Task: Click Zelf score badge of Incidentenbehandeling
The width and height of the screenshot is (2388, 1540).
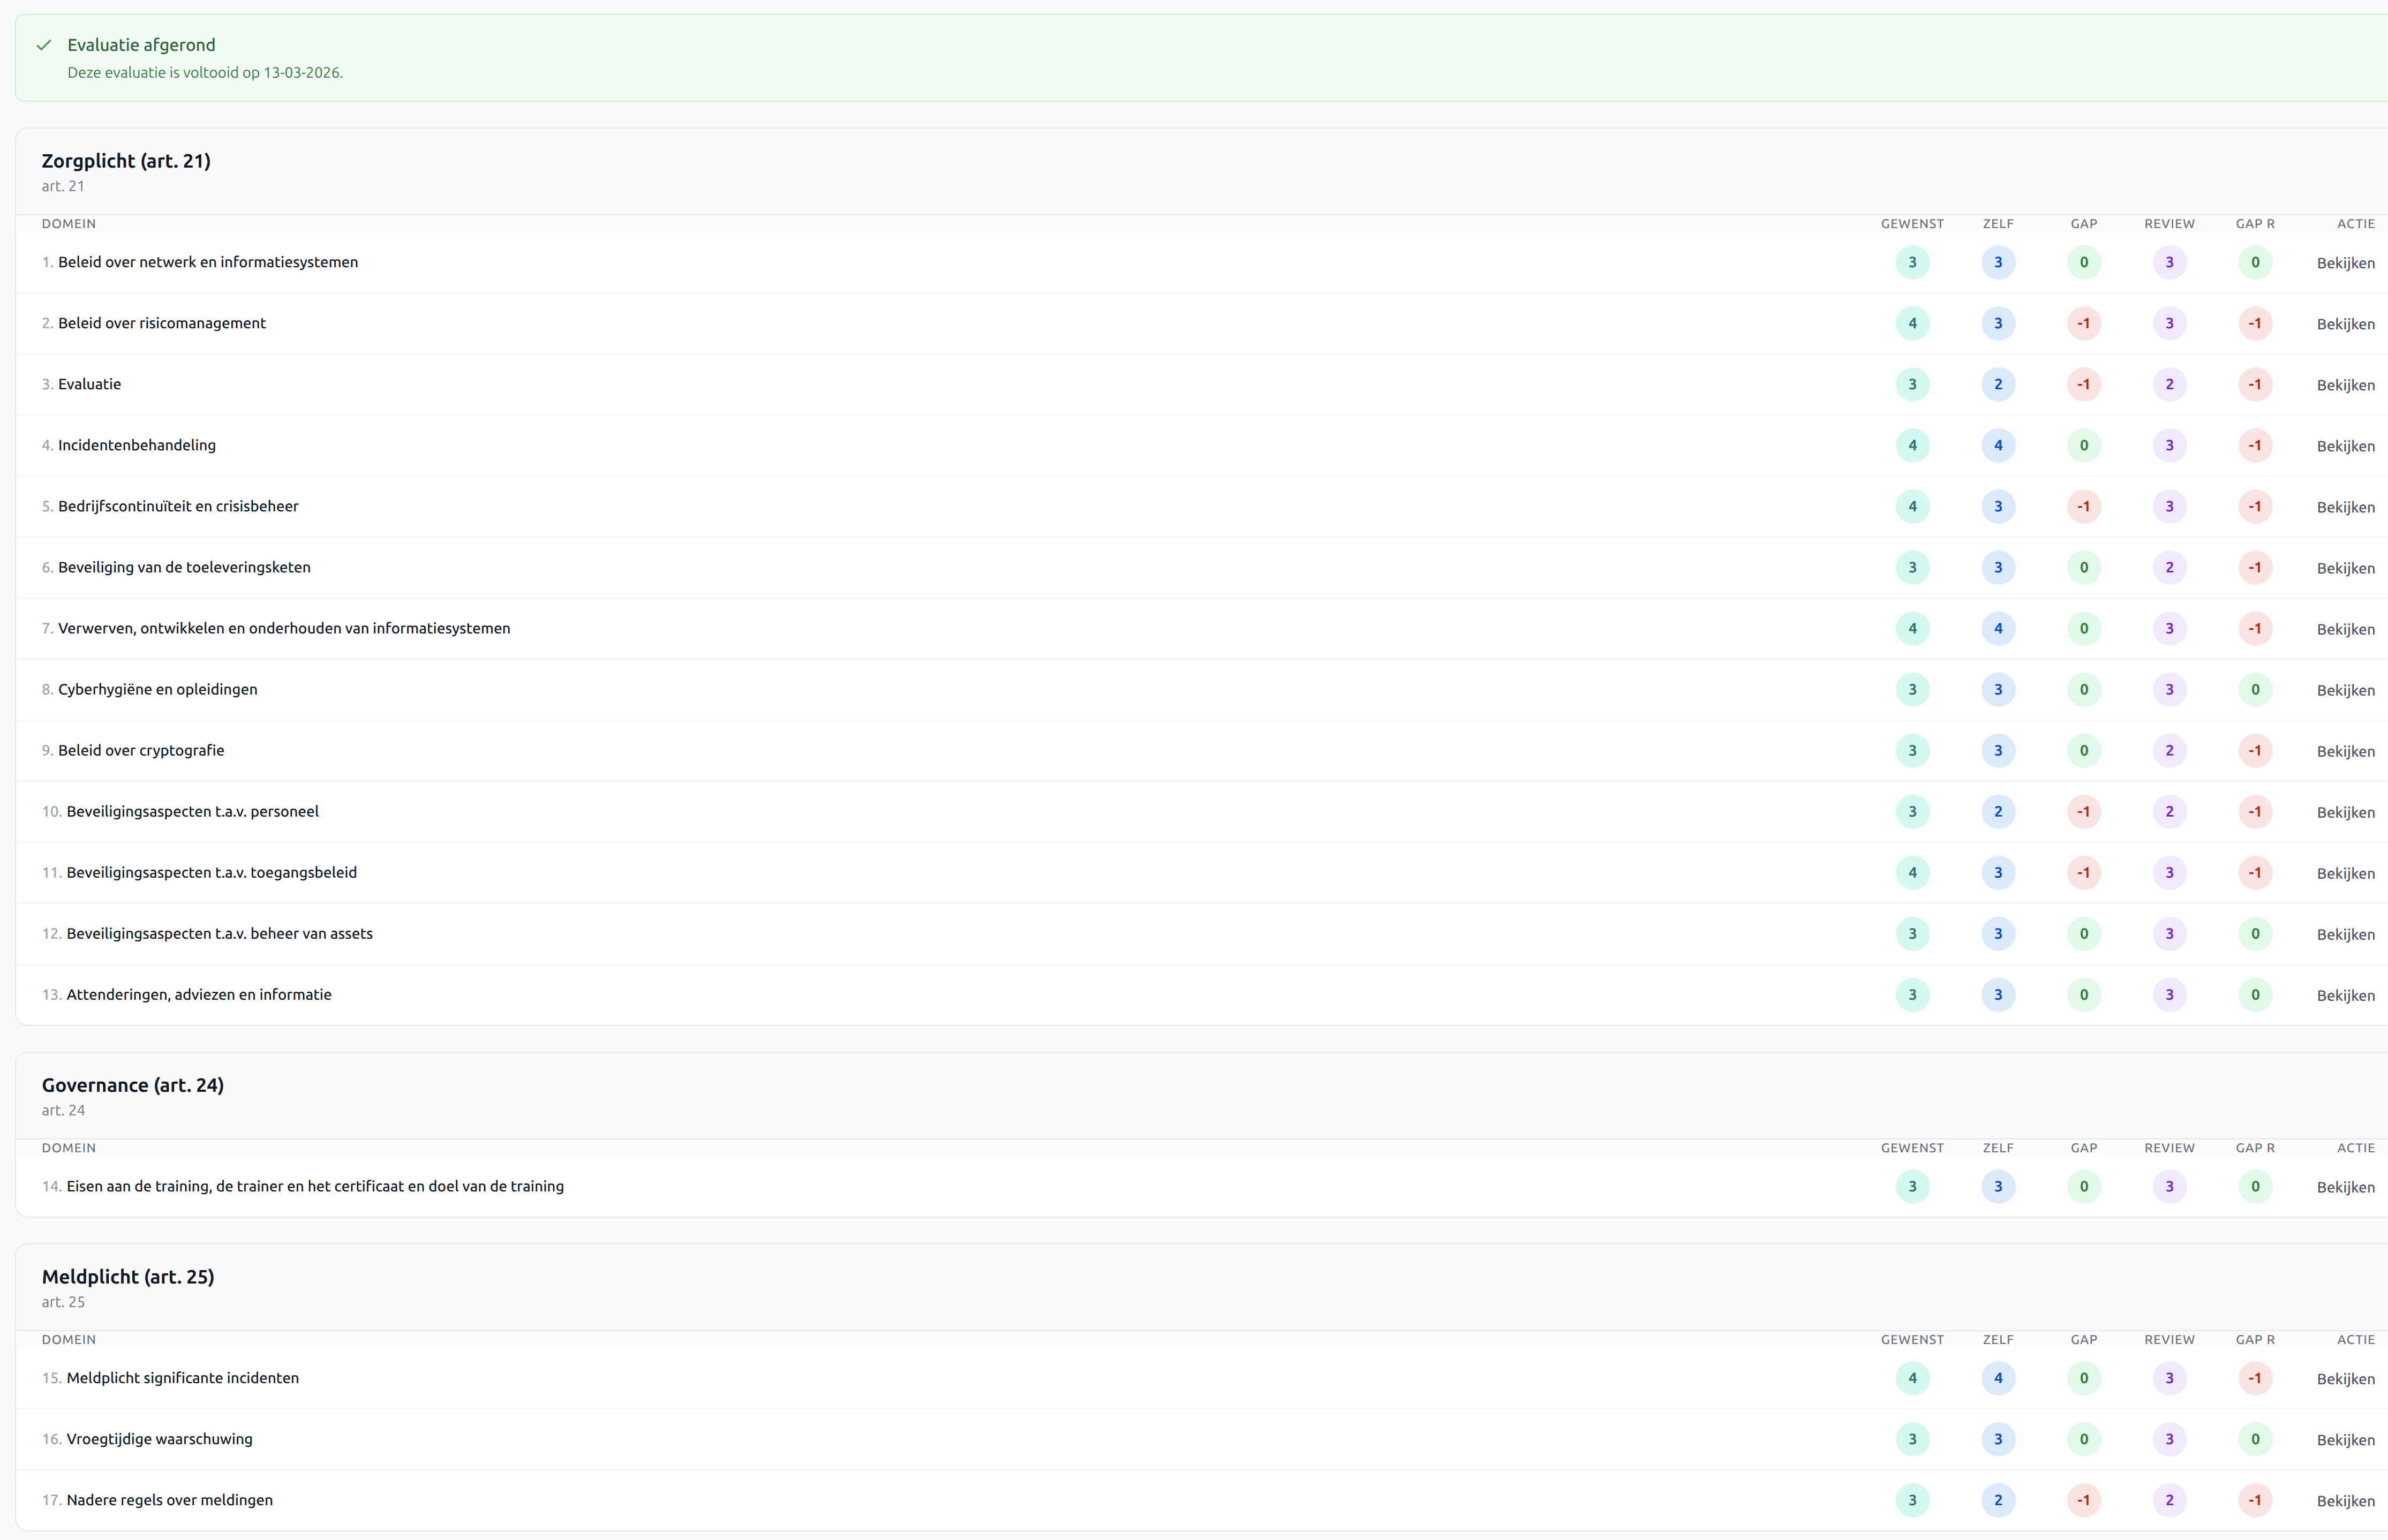Action: (1998, 445)
